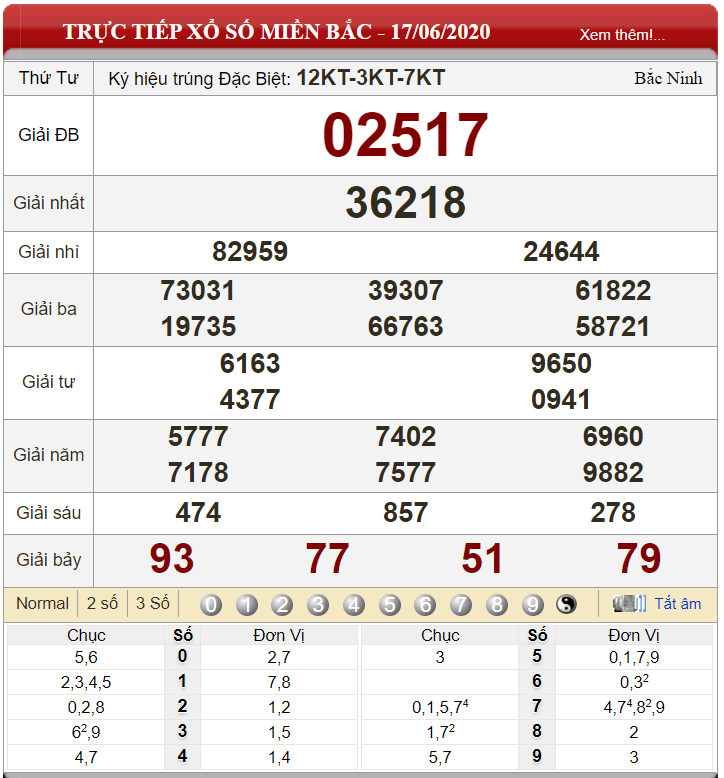Click the Giải bảy row label
The image size is (724, 778).
pyautogui.click(x=49, y=560)
